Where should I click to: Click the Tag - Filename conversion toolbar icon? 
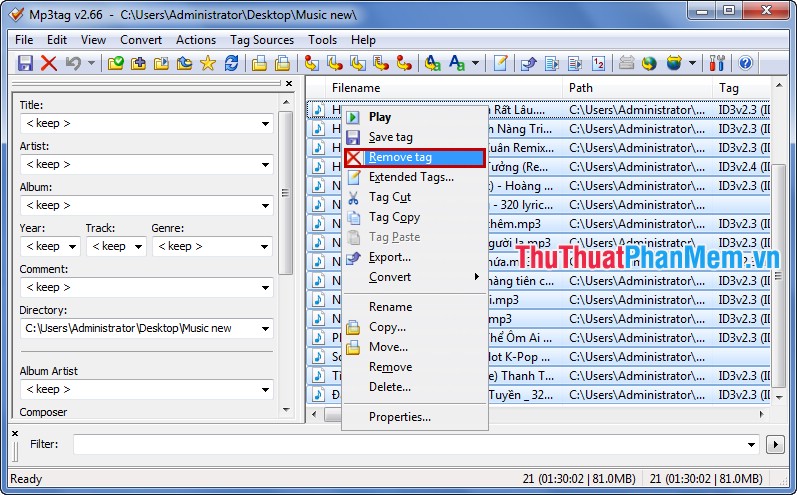pos(312,63)
